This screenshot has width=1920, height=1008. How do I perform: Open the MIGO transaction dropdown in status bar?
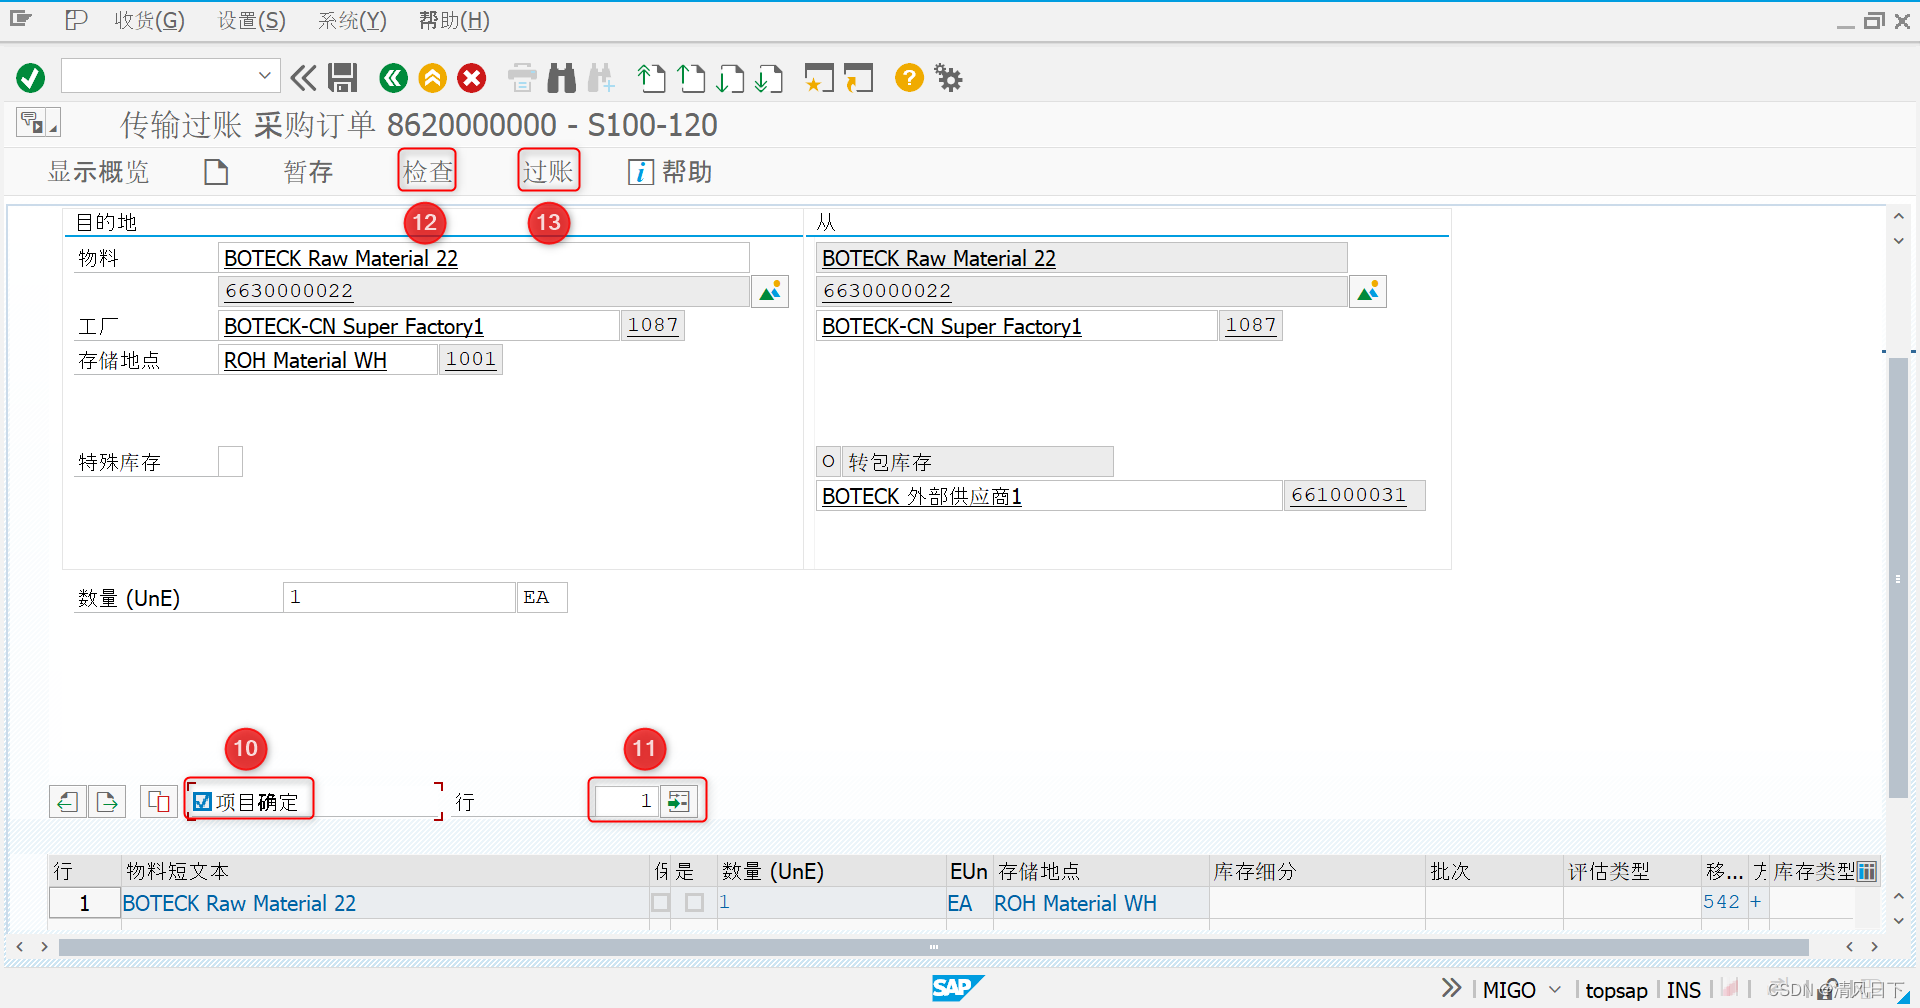(1555, 989)
